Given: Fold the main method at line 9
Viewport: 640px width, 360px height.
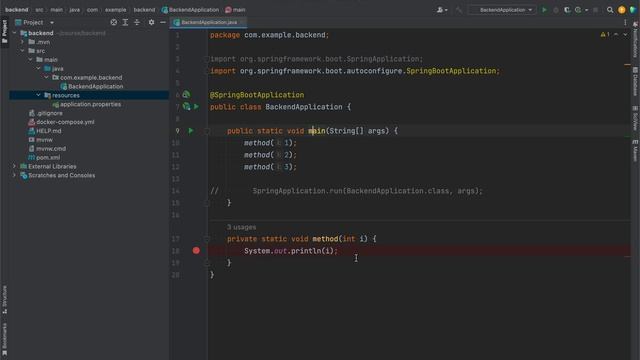Looking at the screenshot, I should click(x=207, y=131).
